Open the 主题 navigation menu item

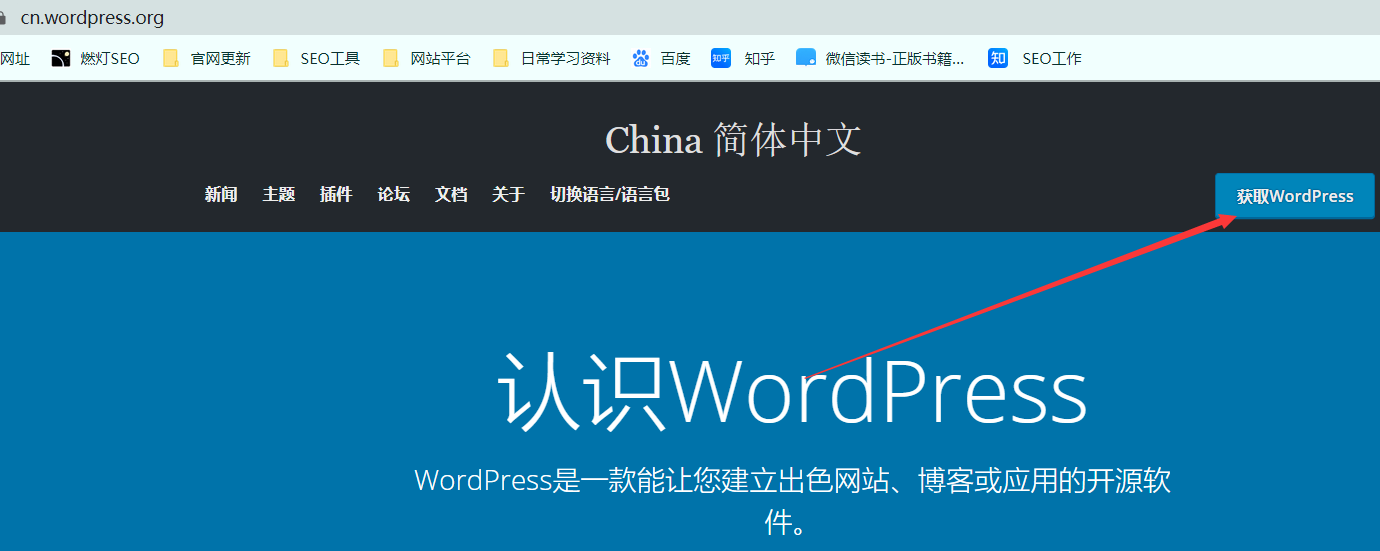(279, 194)
